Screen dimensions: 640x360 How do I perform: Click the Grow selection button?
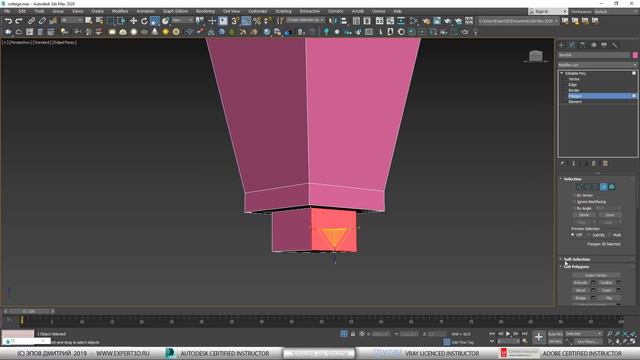[609, 215]
